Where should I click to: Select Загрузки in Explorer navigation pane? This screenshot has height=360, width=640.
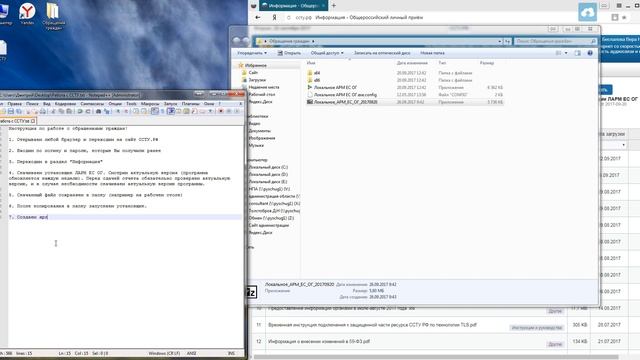[x=257, y=80]
